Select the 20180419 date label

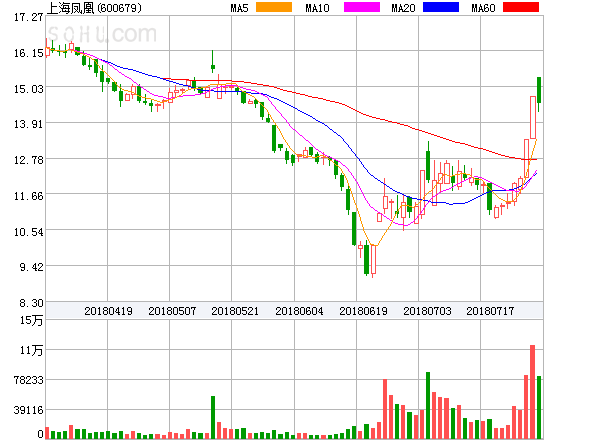(x=108, y=311)
